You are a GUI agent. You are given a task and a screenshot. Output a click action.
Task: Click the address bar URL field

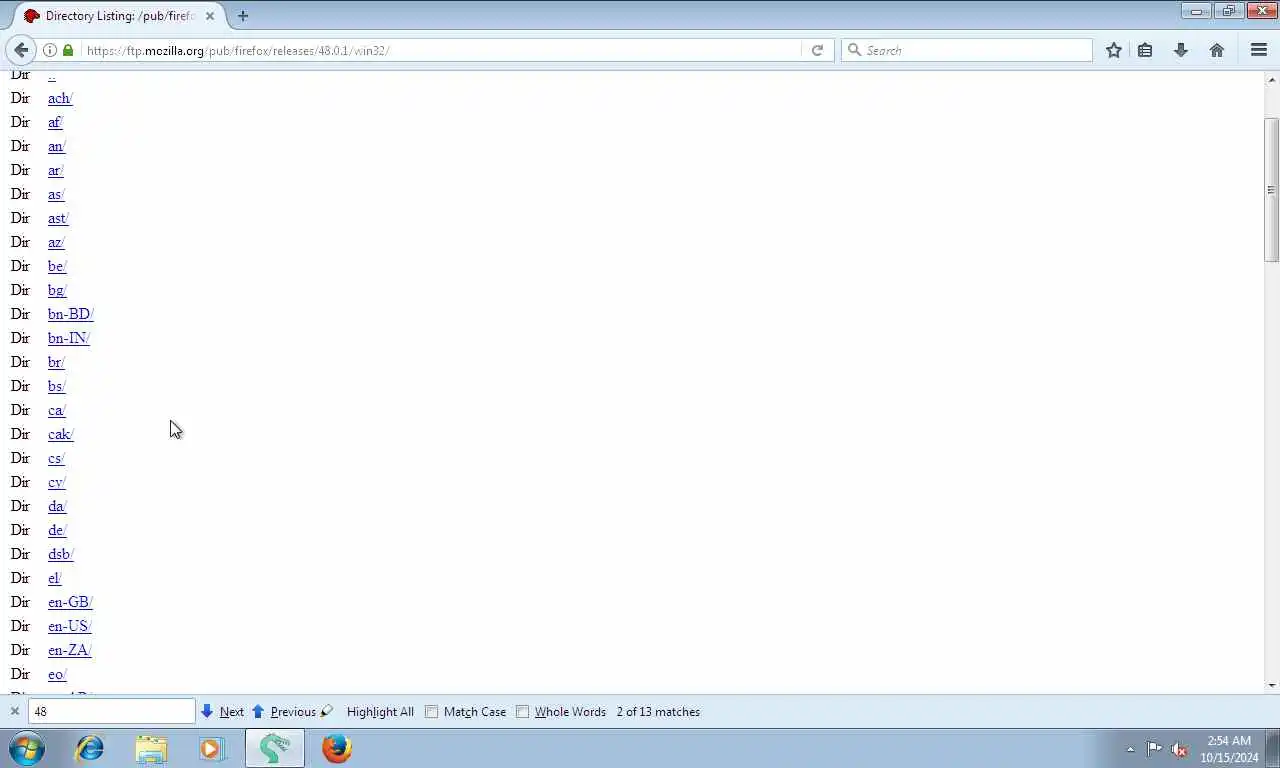tap(440, 50)
